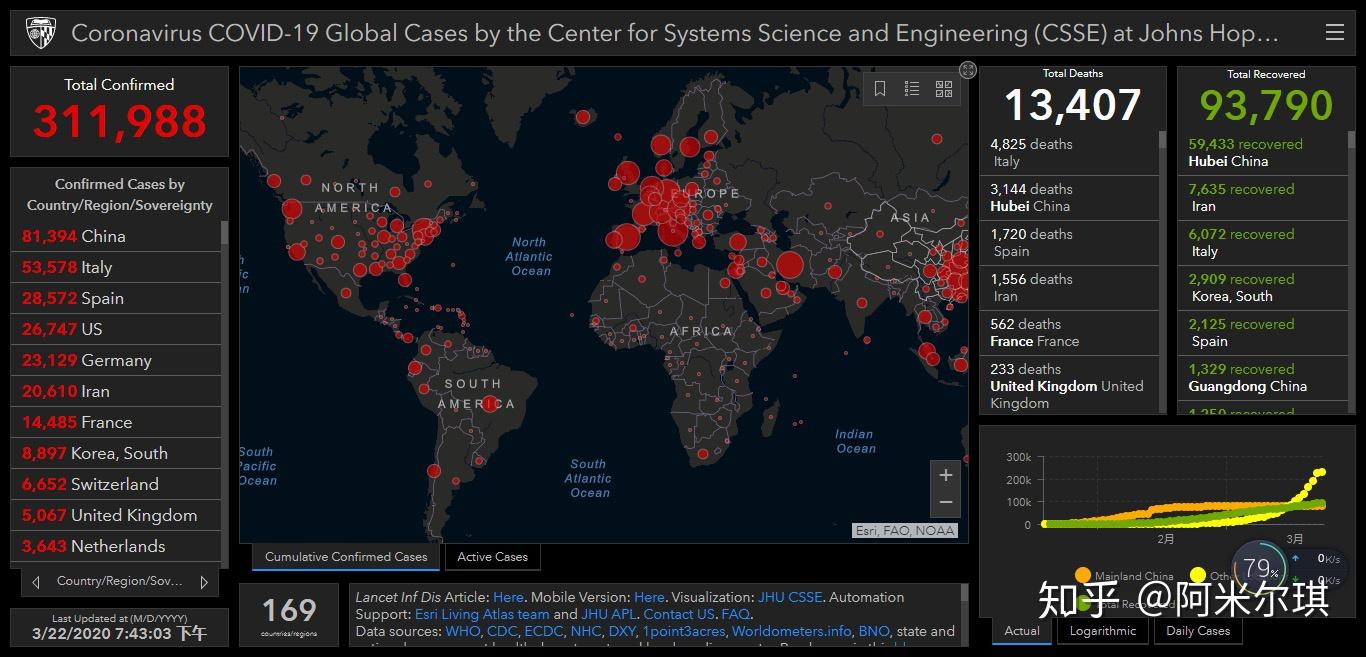
Task: Open the DXY data source link
Action: (622, 631)
